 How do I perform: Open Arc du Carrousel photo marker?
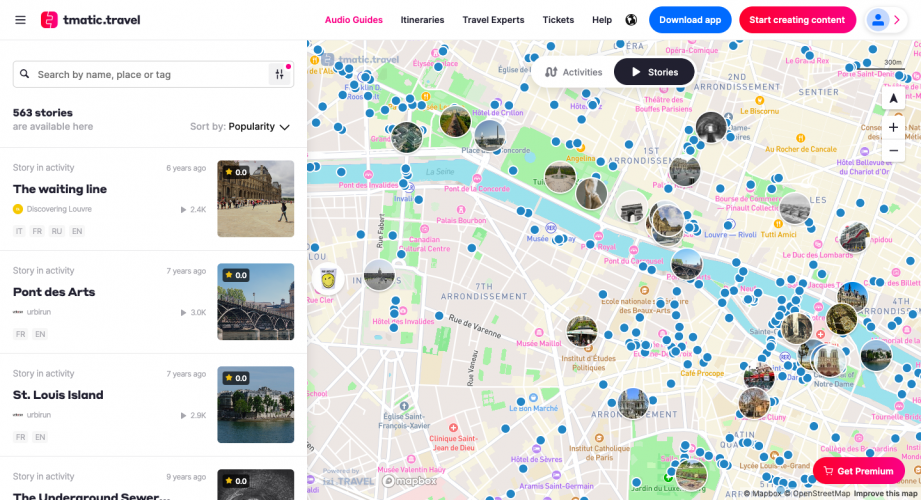[632, 208]
